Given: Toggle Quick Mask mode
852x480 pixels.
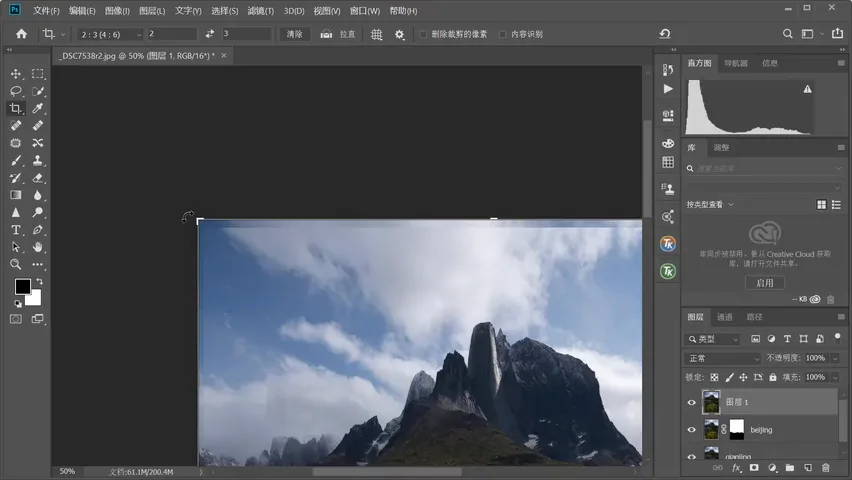Looking at the screenshot, I should click(16, 319).
